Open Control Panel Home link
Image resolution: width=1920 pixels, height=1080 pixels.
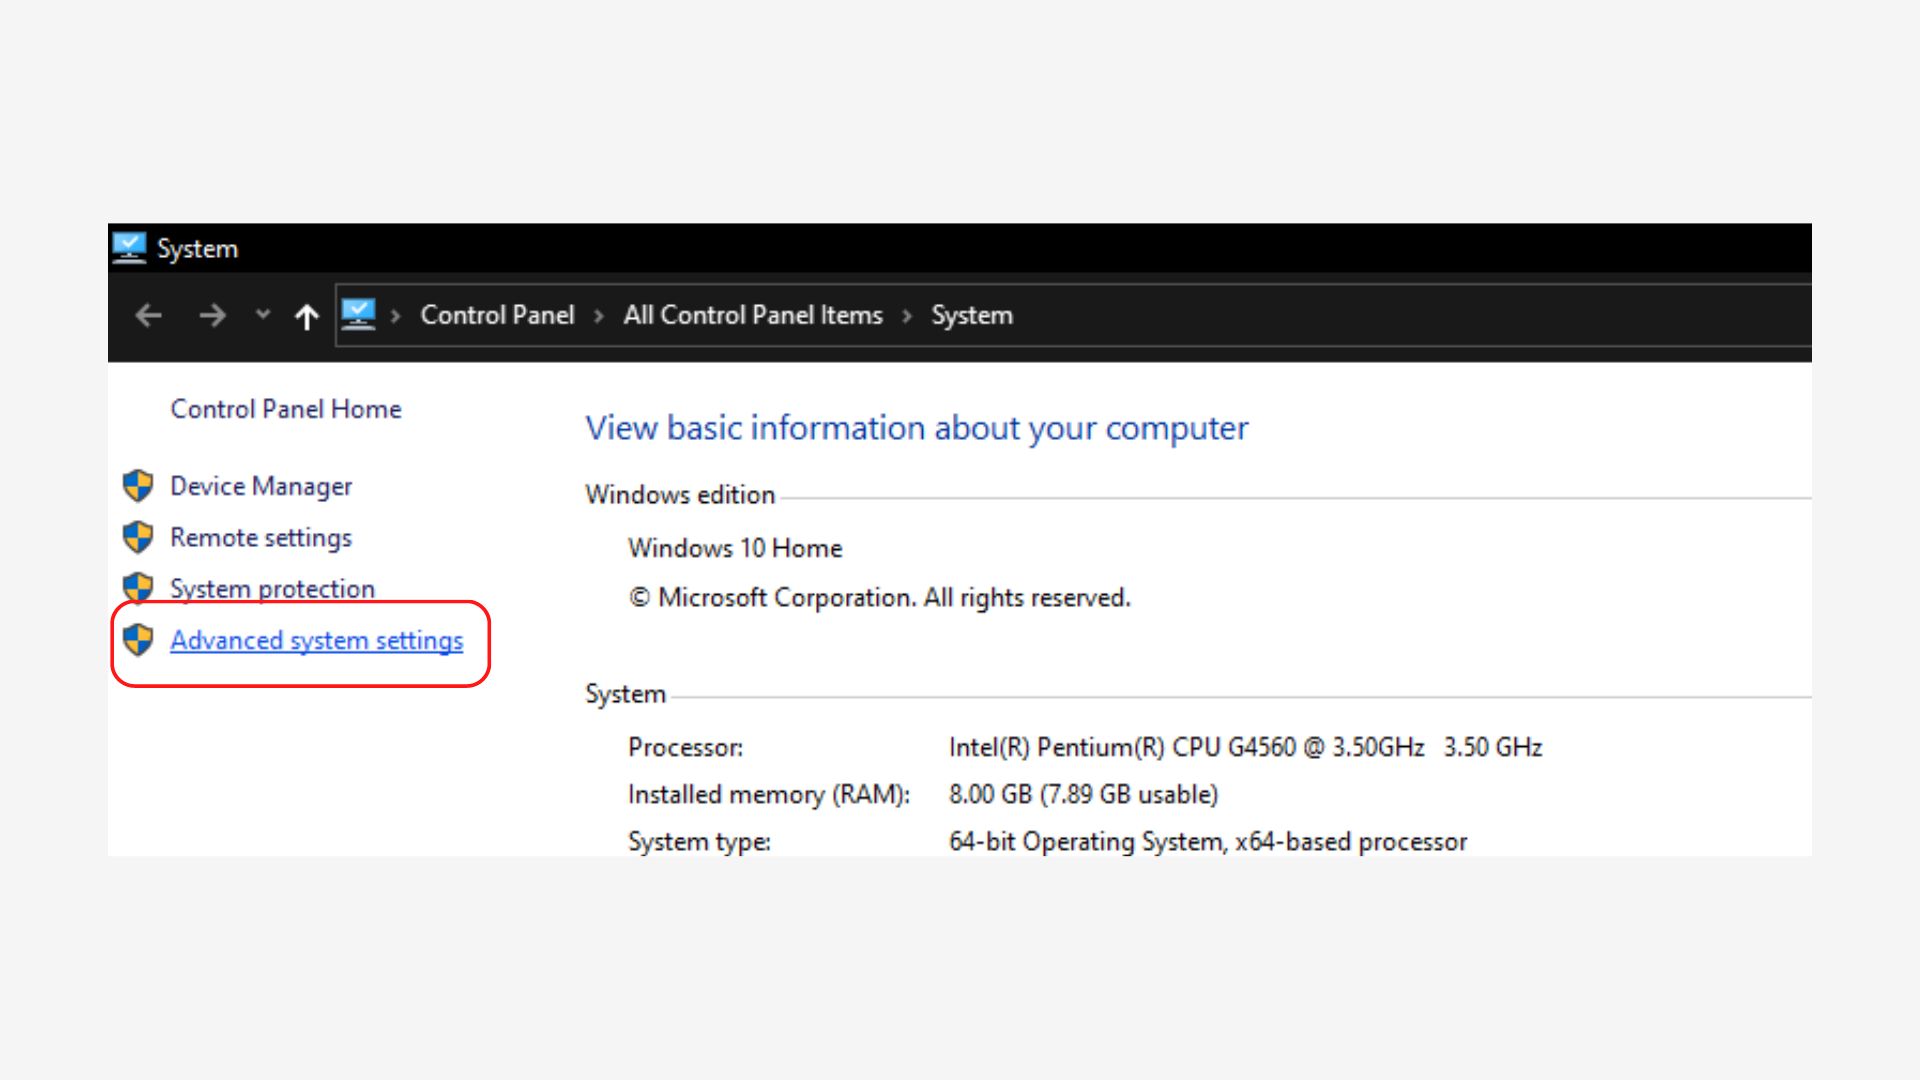click(x=285, y=409)
